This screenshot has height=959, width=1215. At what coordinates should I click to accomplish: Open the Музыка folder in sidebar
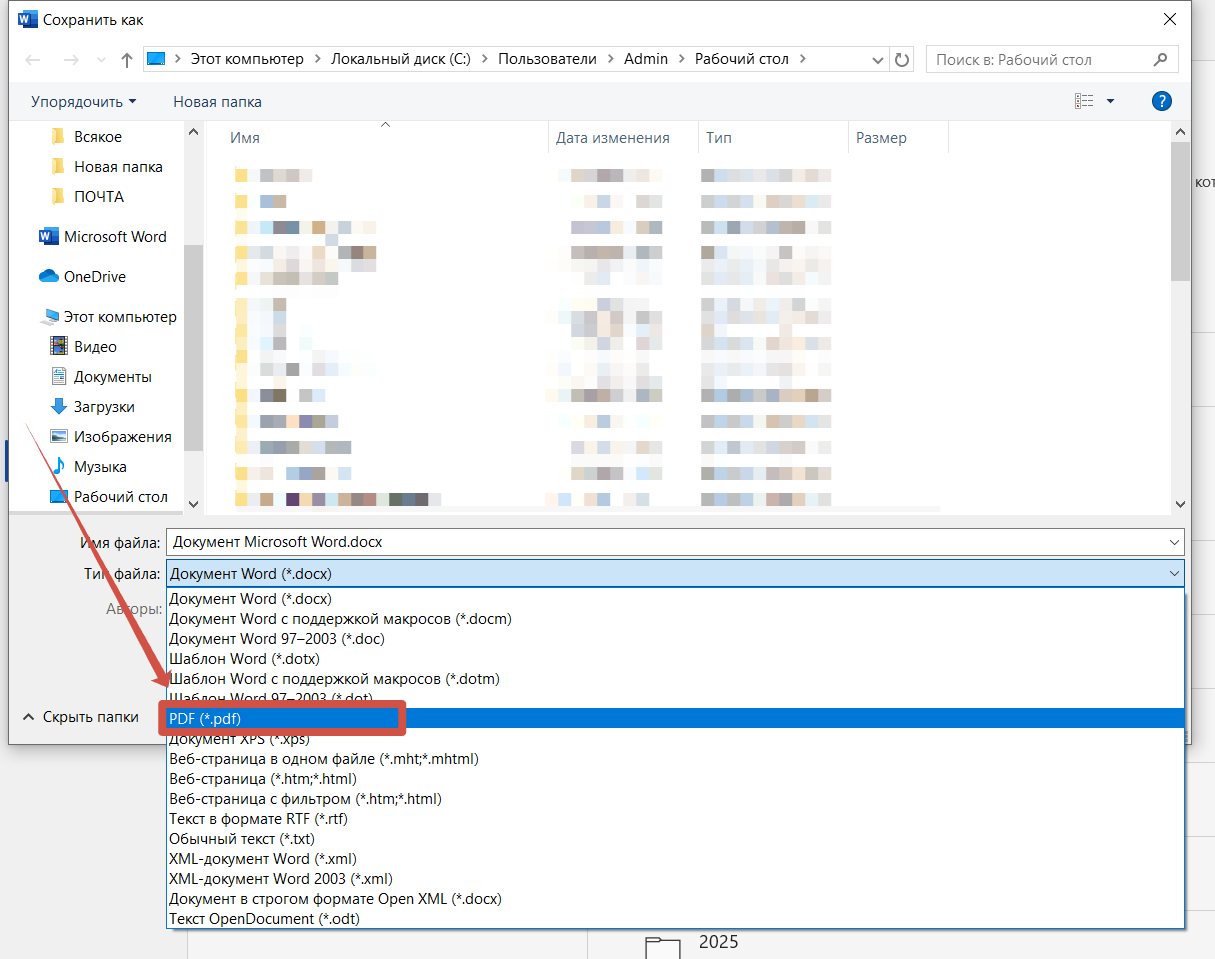[x=100, y=467]
